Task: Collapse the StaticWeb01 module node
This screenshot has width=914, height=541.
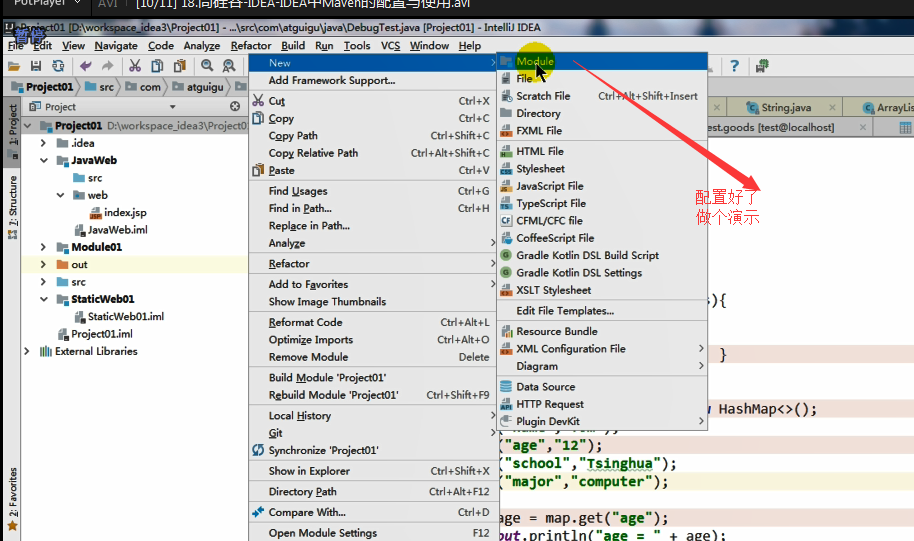Action: tap(44, 299)
